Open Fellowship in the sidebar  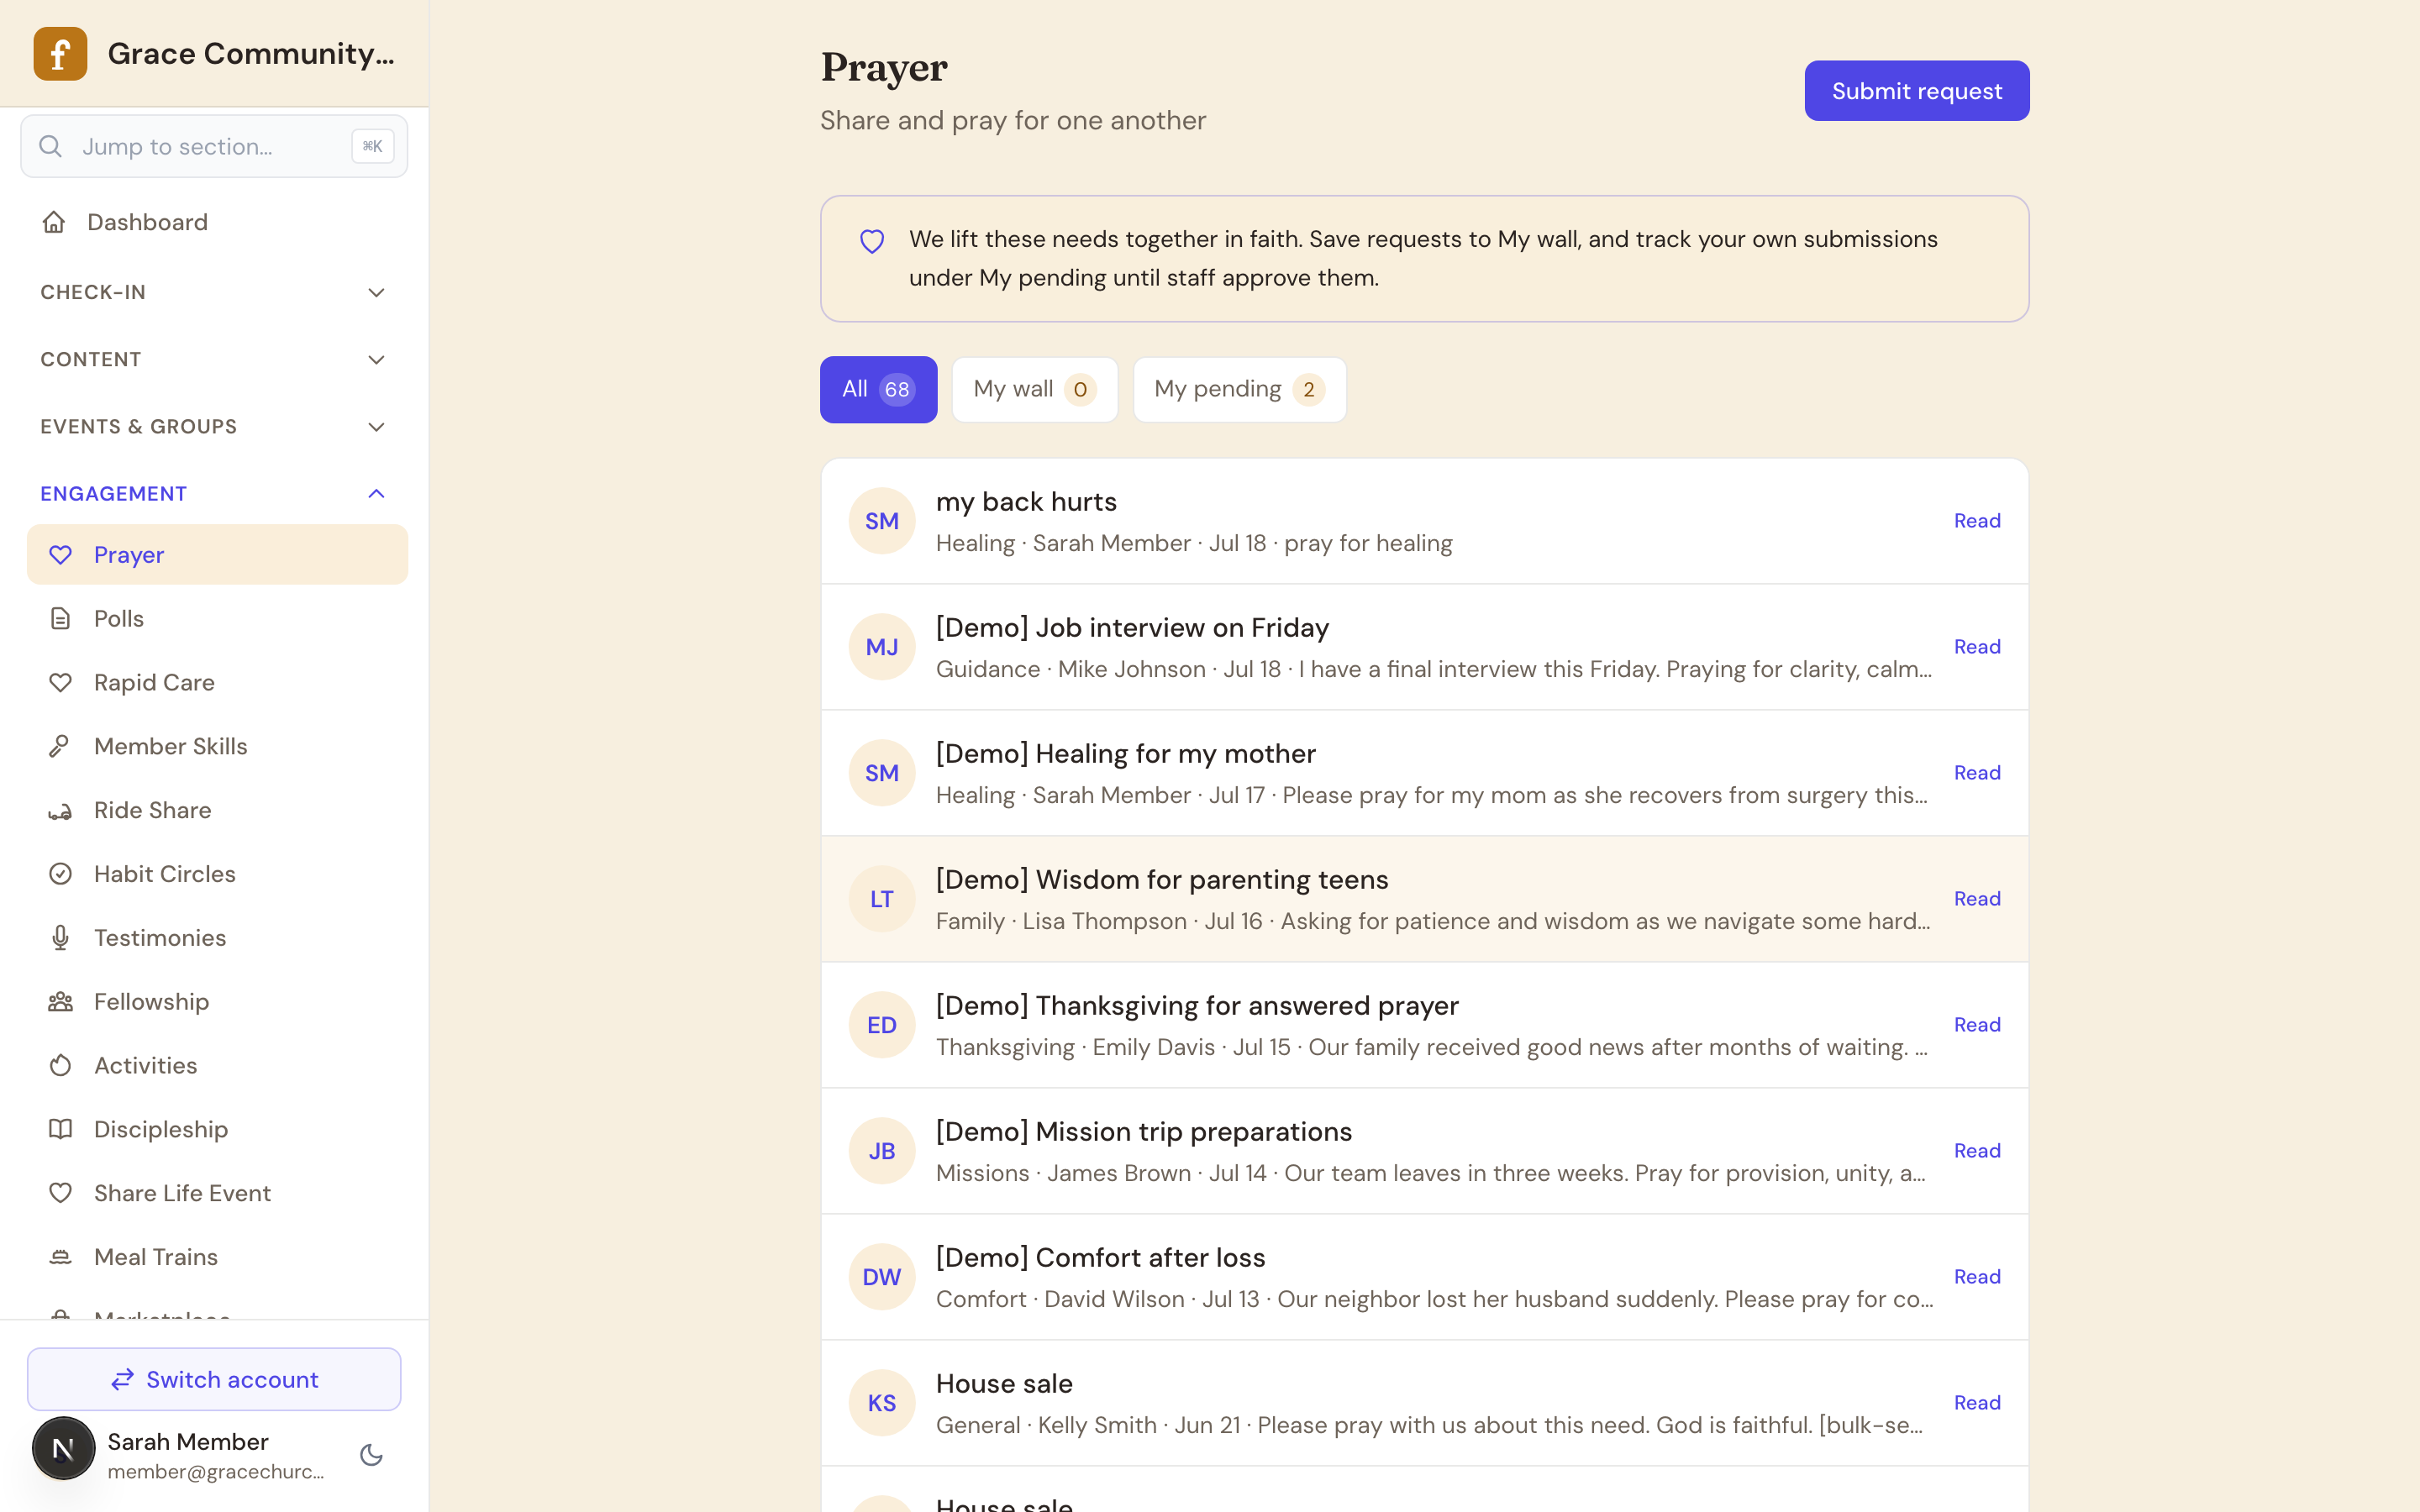click(217, 1002)
